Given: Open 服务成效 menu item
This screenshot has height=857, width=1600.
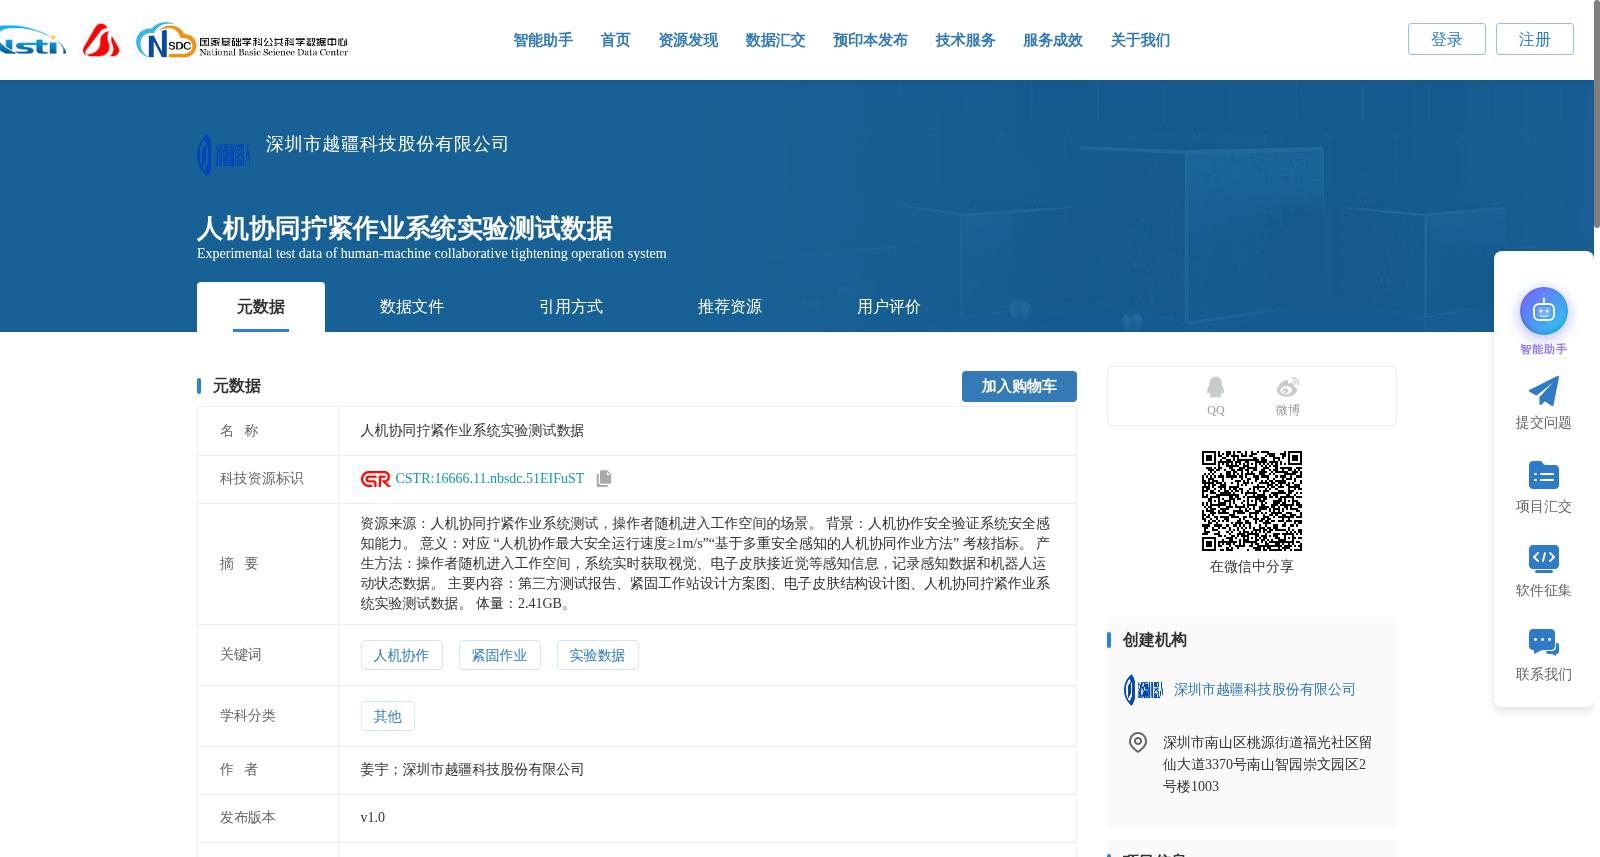Looking at the screenshot, I should 1053,40.
